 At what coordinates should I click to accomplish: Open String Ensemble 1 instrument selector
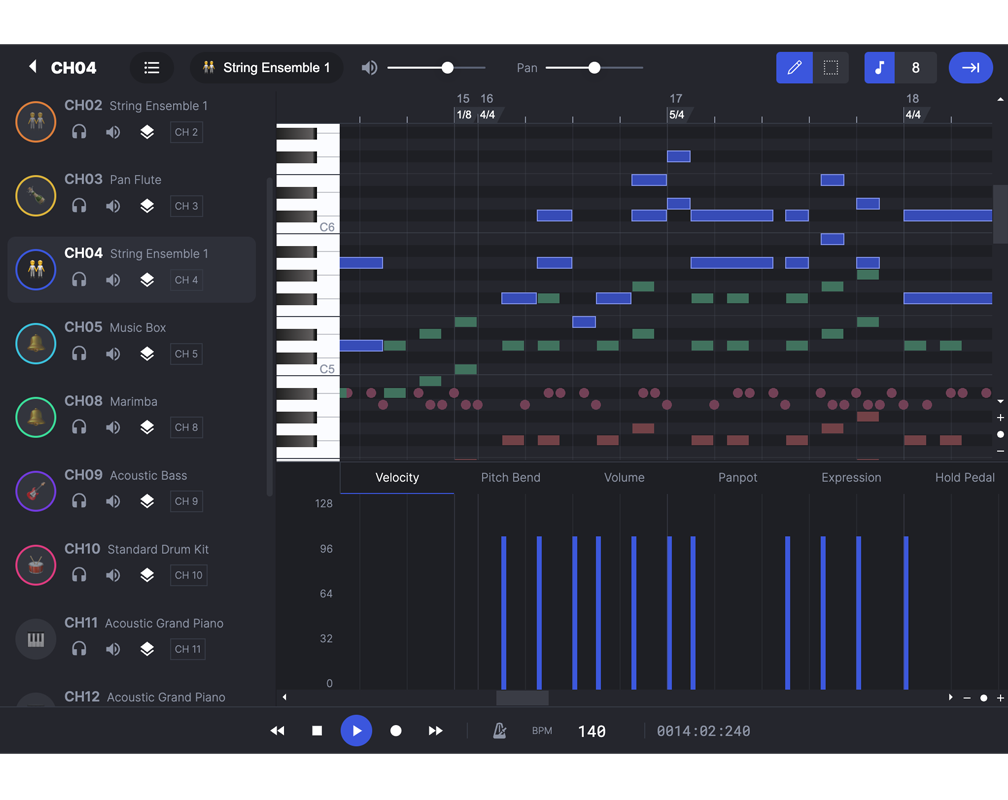pos(267,68)
